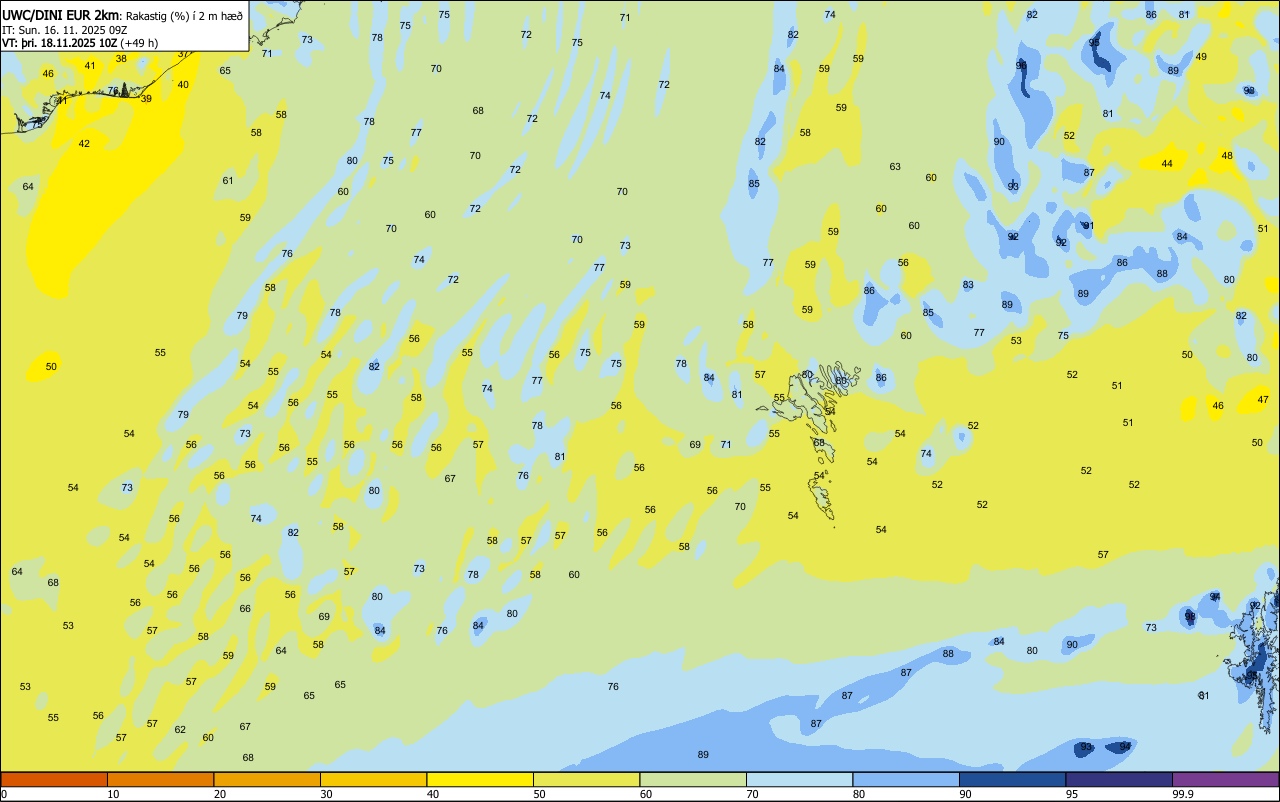Click the map value "83"
The height and width of the screenshot is (802, 1280).
pos(968,285)
